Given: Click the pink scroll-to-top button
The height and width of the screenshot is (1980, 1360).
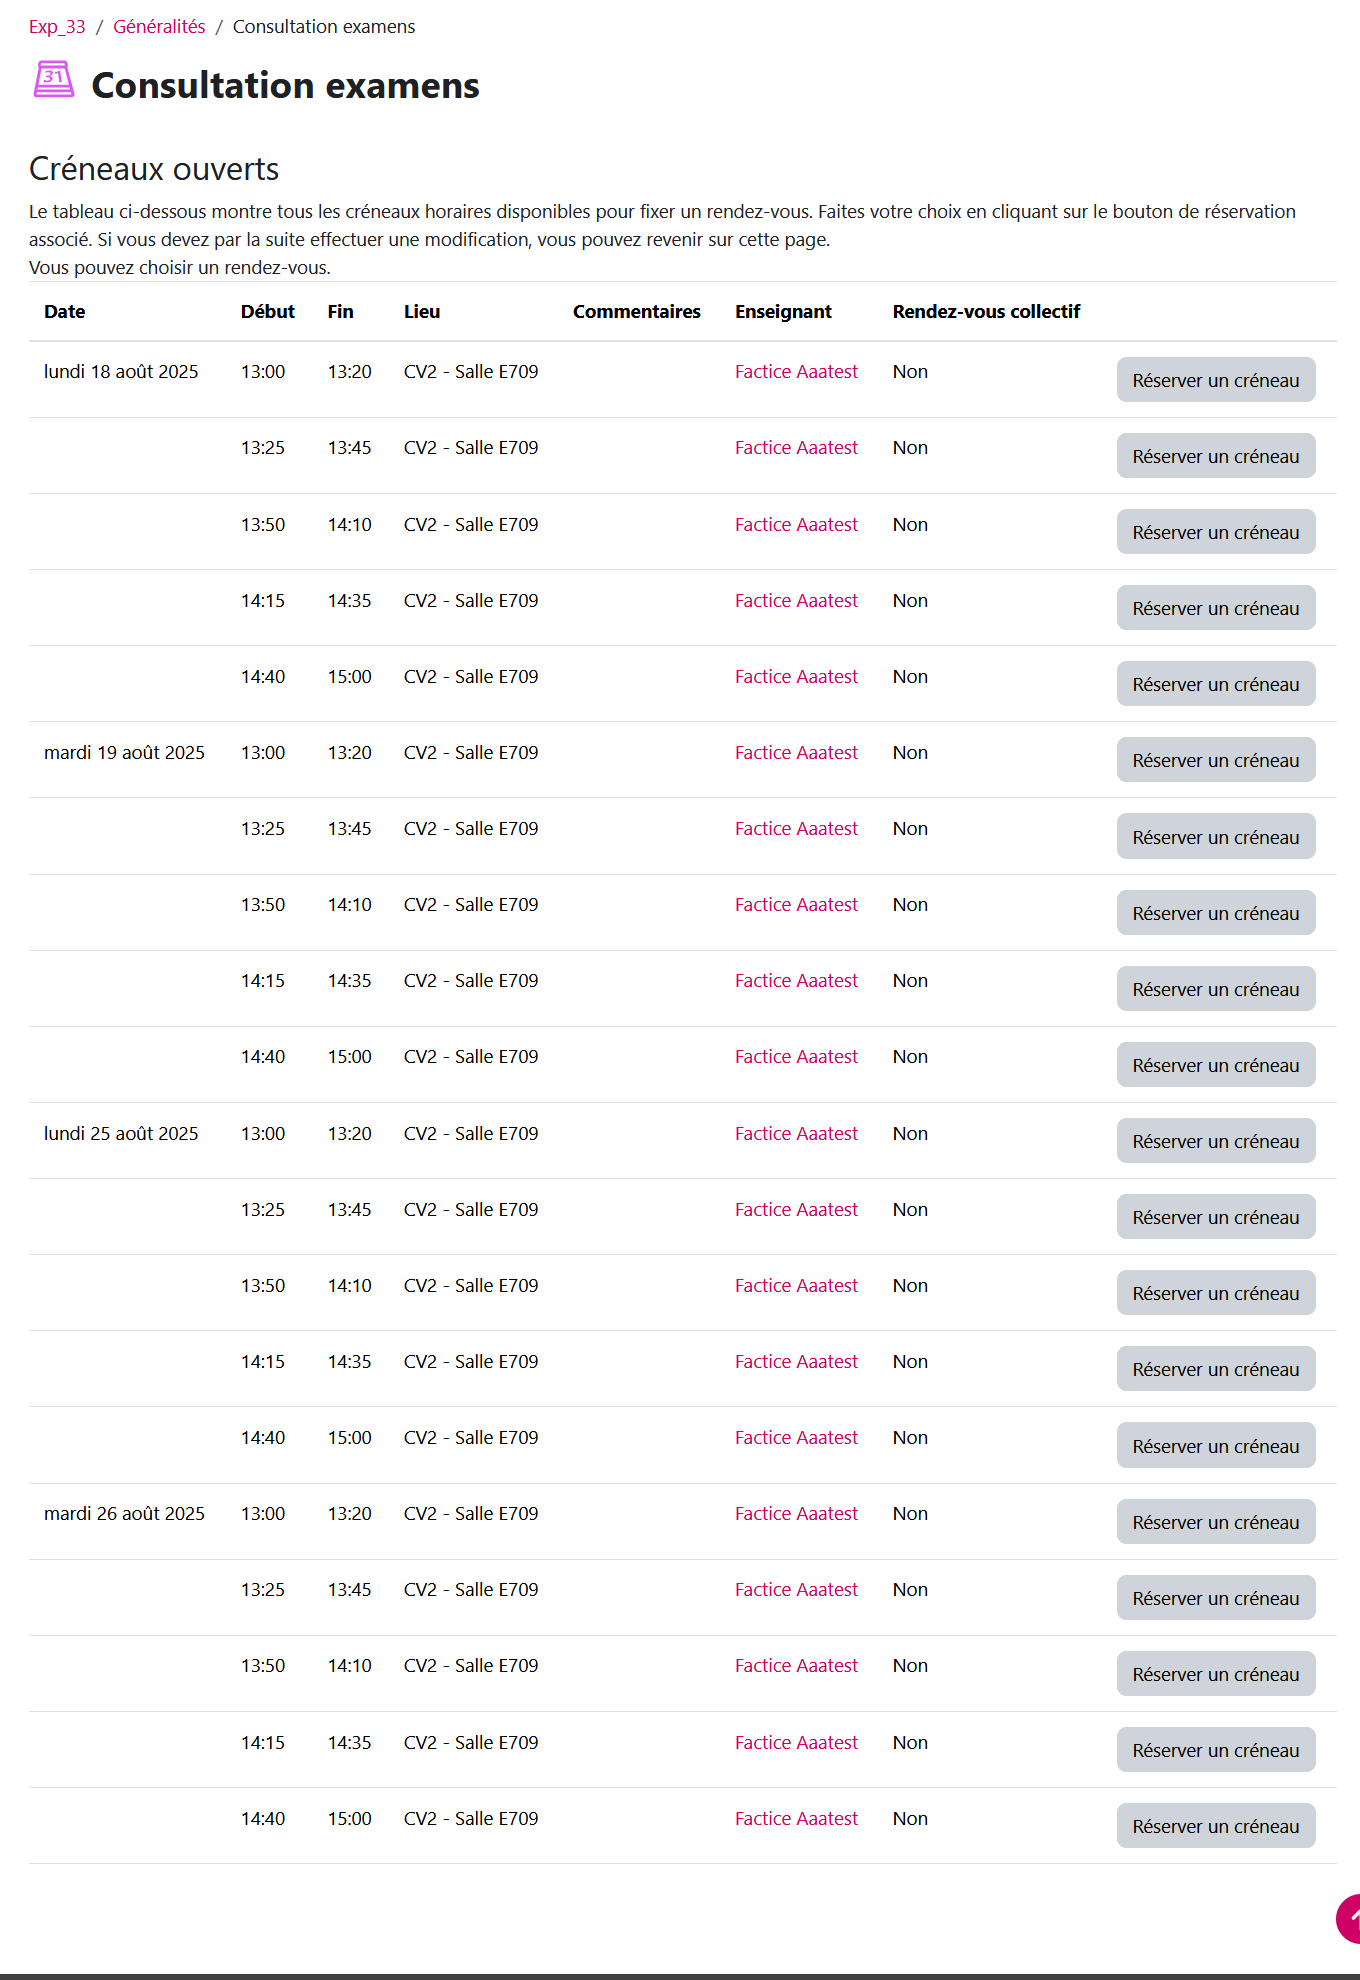Looking at the screenshot, I should [1350, 1918].
